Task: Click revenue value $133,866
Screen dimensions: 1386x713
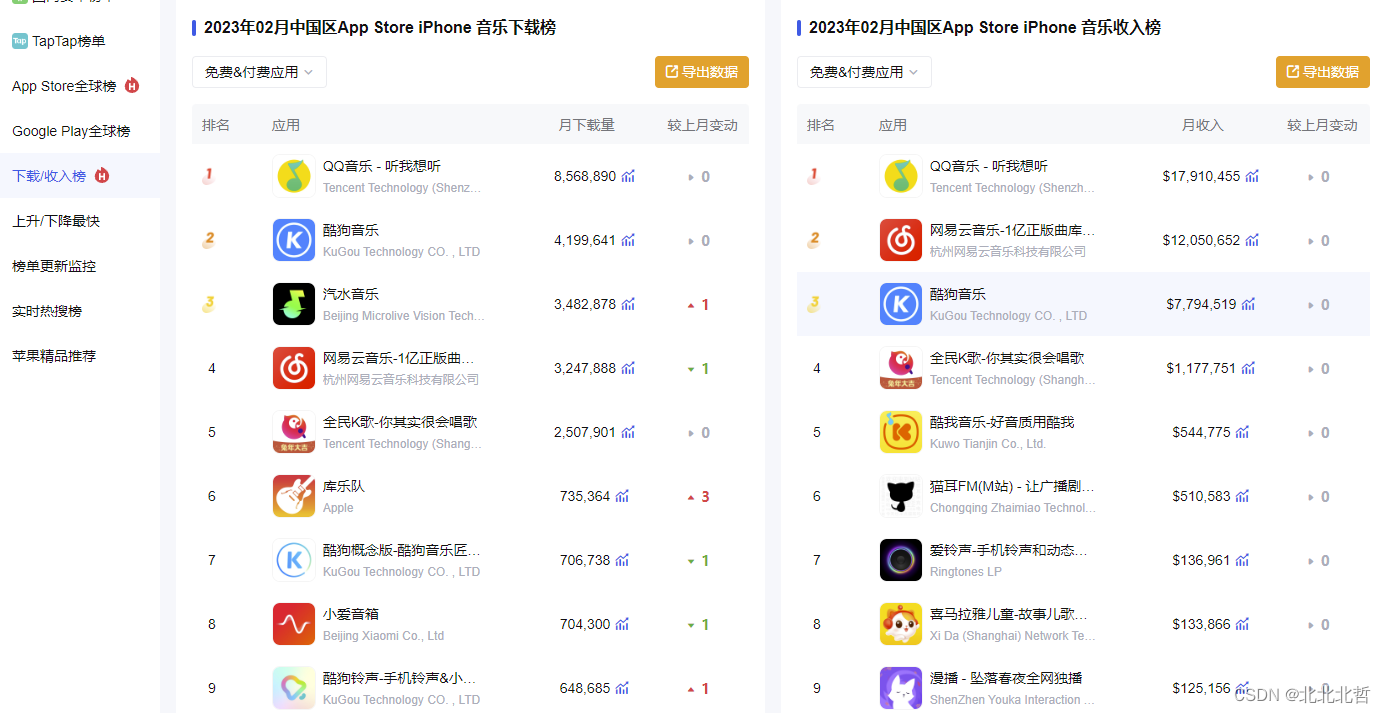Action: 1201,624
